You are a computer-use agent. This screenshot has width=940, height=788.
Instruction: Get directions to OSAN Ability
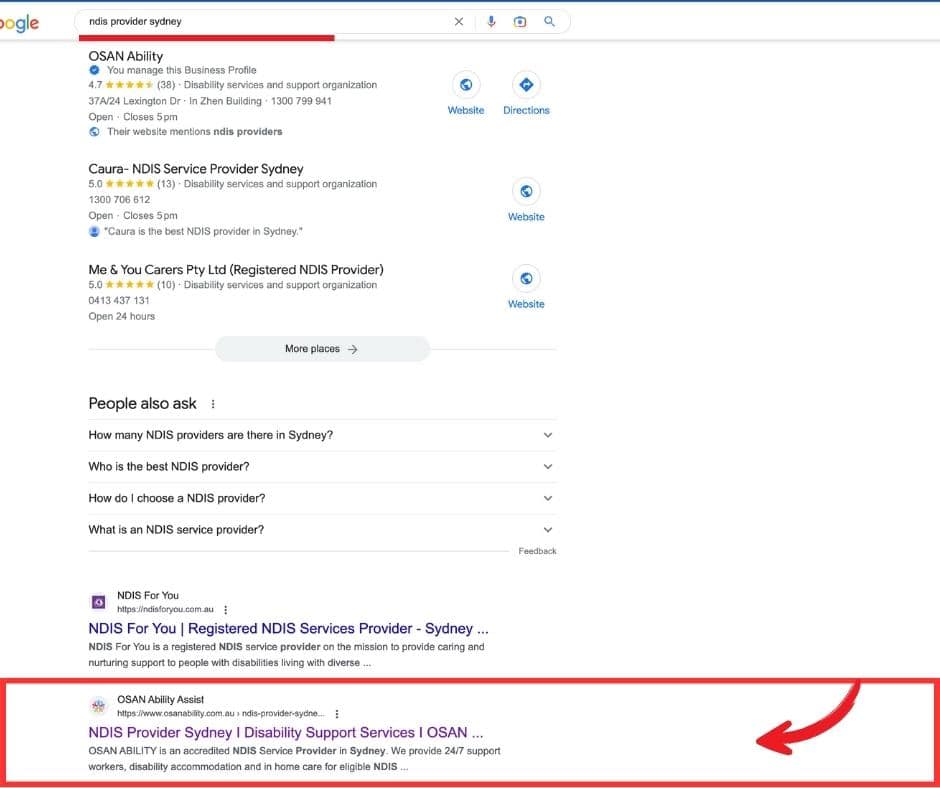pyautogui.click(x=526, y=84)
